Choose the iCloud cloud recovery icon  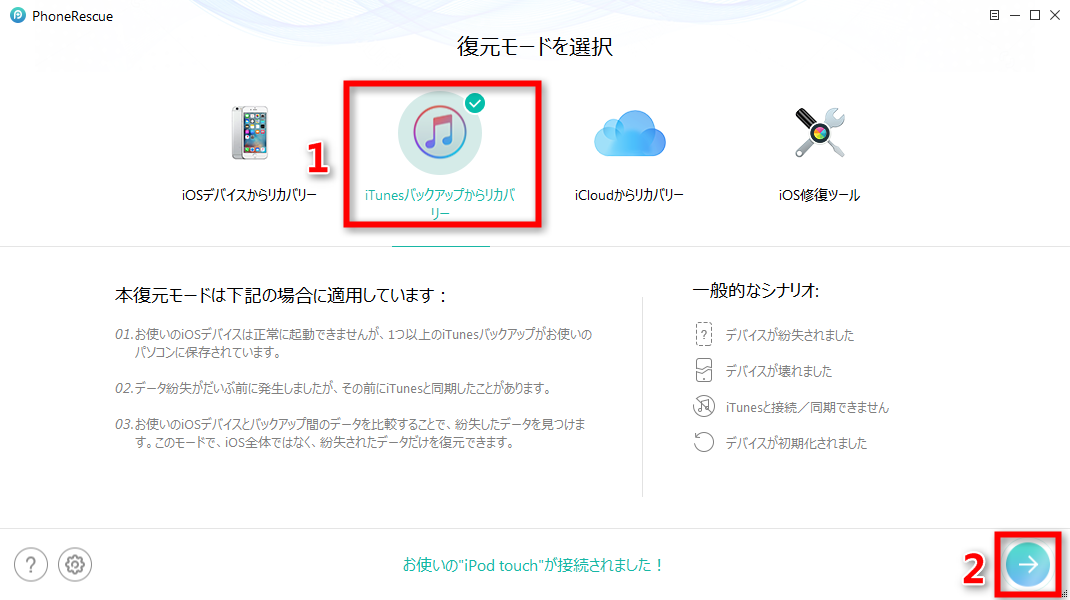tap(629, 134)
